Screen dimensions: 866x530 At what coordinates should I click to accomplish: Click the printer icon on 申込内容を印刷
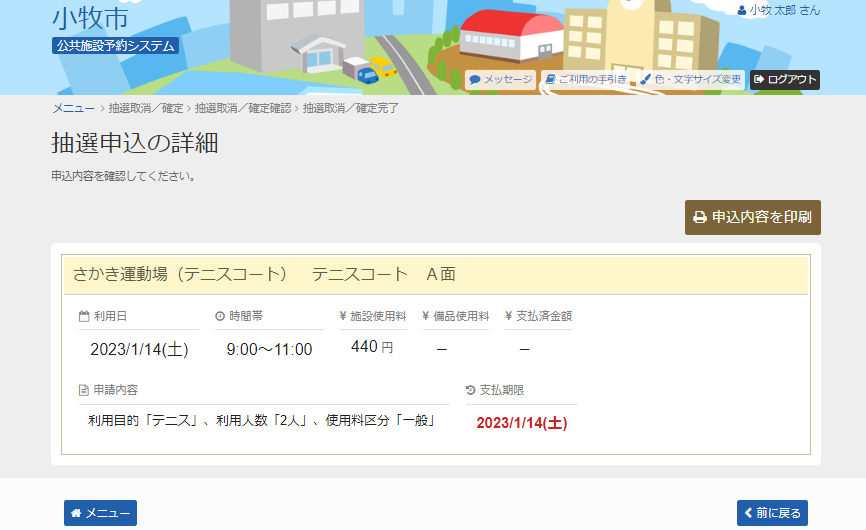[x=700, y=217]
